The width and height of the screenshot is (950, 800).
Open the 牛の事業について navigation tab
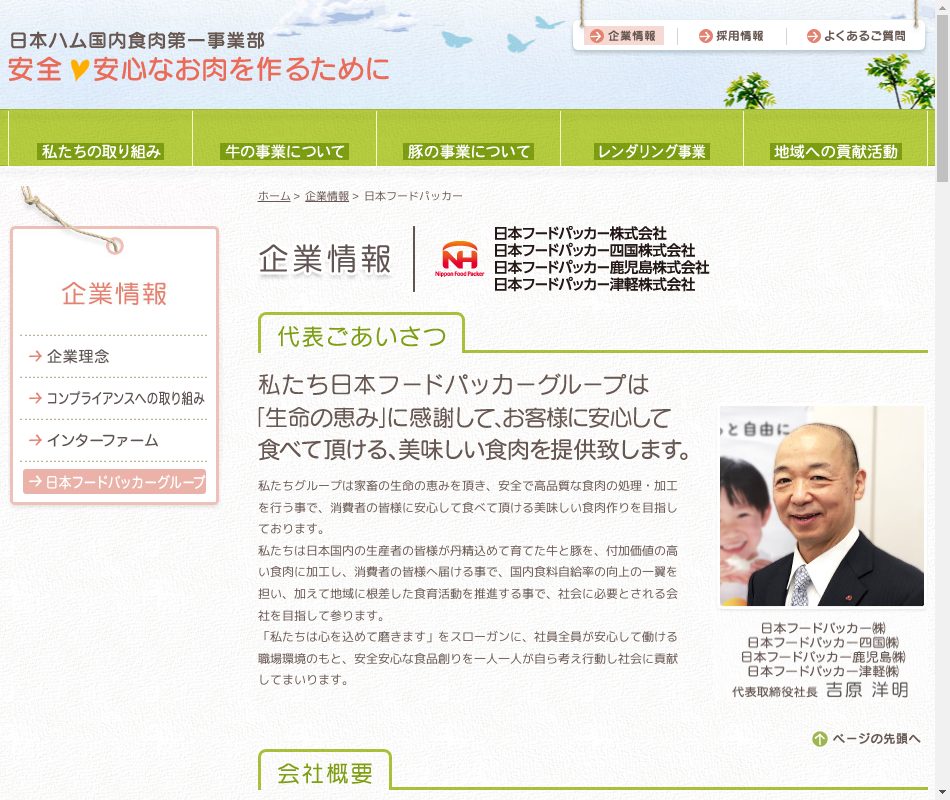pyautogui.click(x=285, y=151)
